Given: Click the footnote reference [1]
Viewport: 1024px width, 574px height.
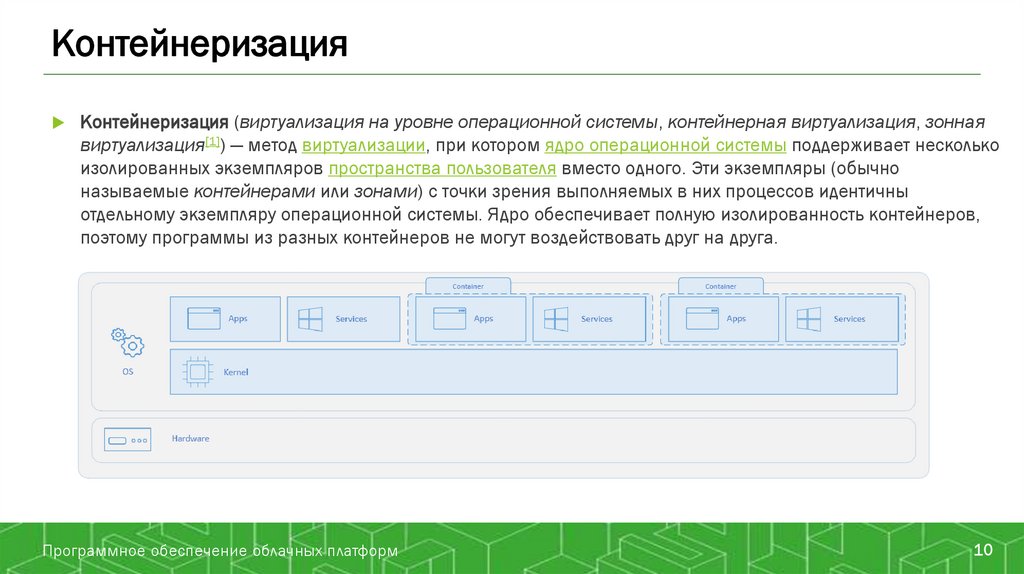Looking at the screenshot, I should 212,141.
